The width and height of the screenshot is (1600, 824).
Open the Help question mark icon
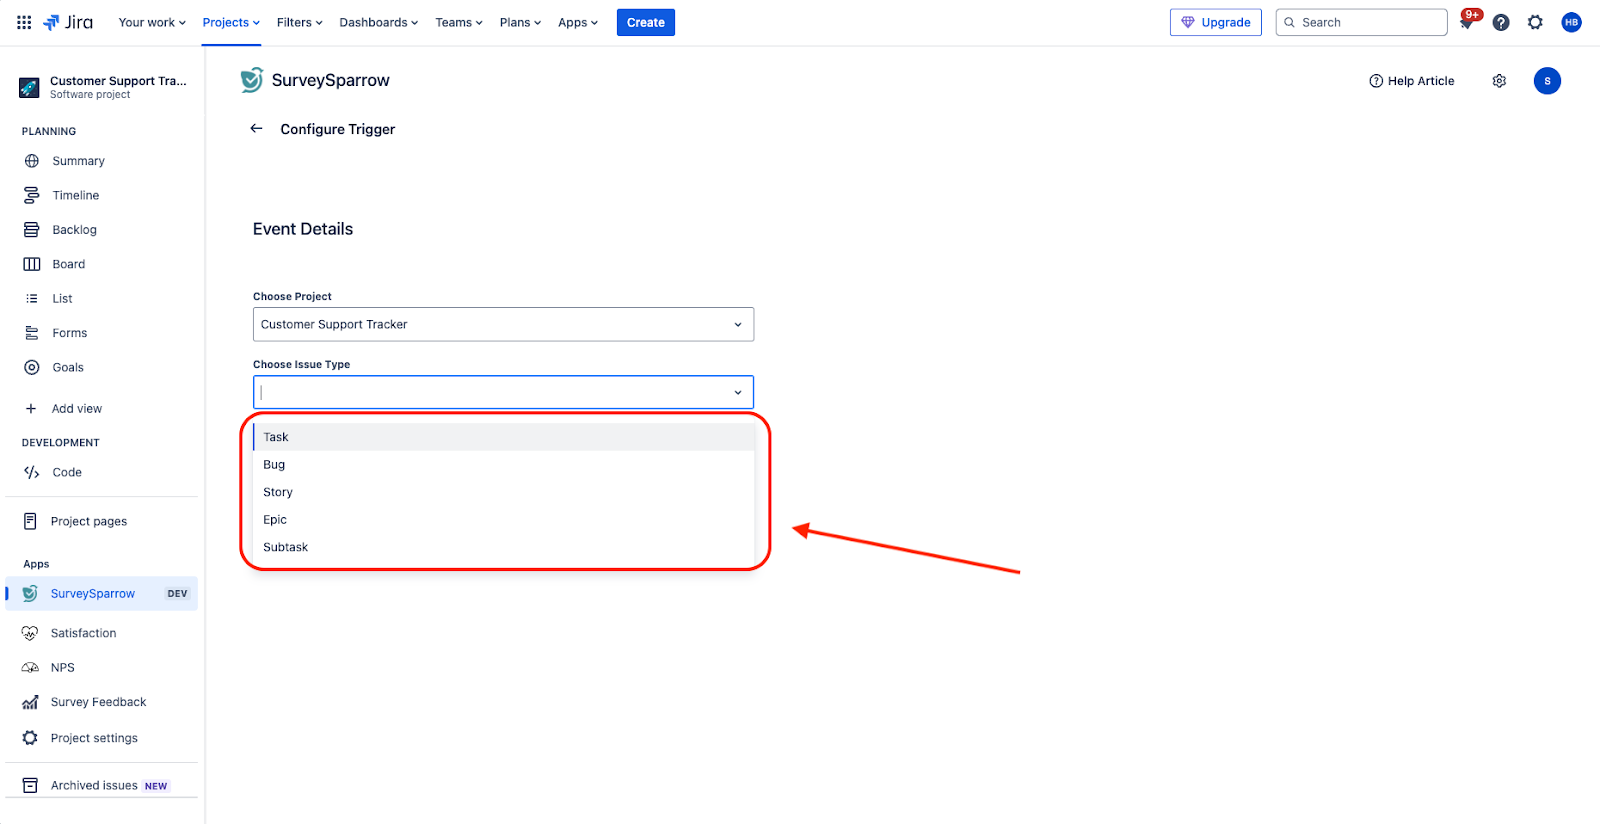tap(1501, 22)
